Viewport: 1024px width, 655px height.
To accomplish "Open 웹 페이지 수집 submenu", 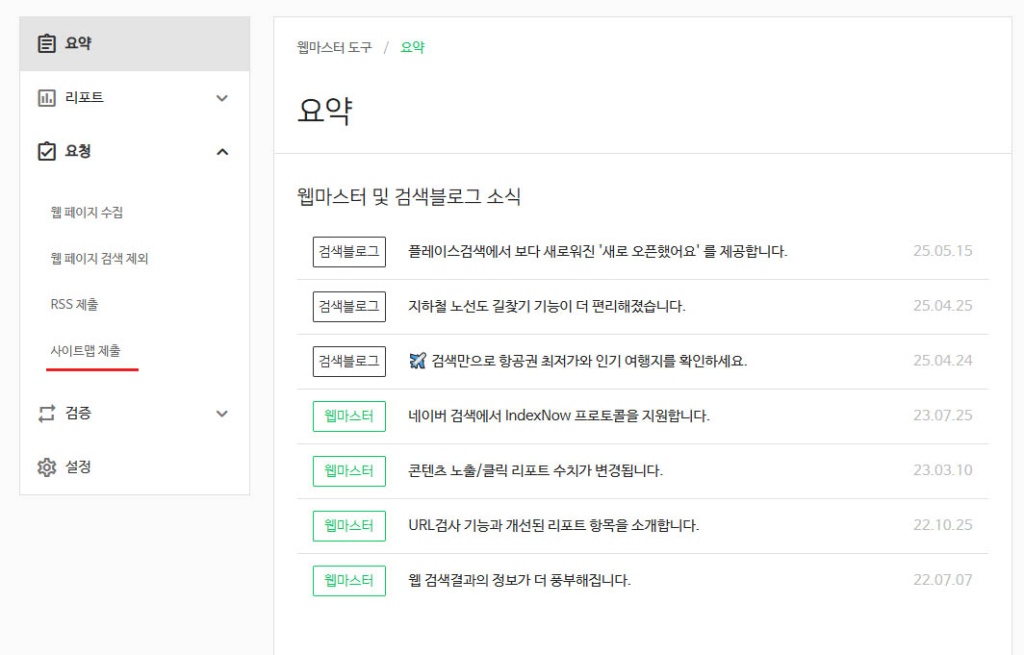I will 87,212.
